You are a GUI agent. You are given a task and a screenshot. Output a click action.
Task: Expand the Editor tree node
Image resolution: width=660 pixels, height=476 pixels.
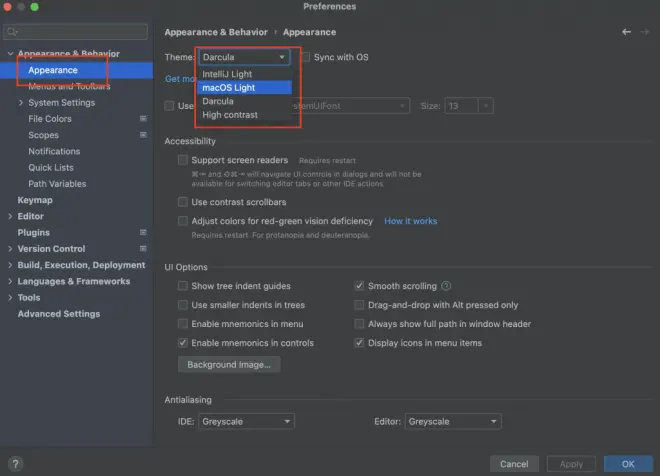(x=10, y=216)
